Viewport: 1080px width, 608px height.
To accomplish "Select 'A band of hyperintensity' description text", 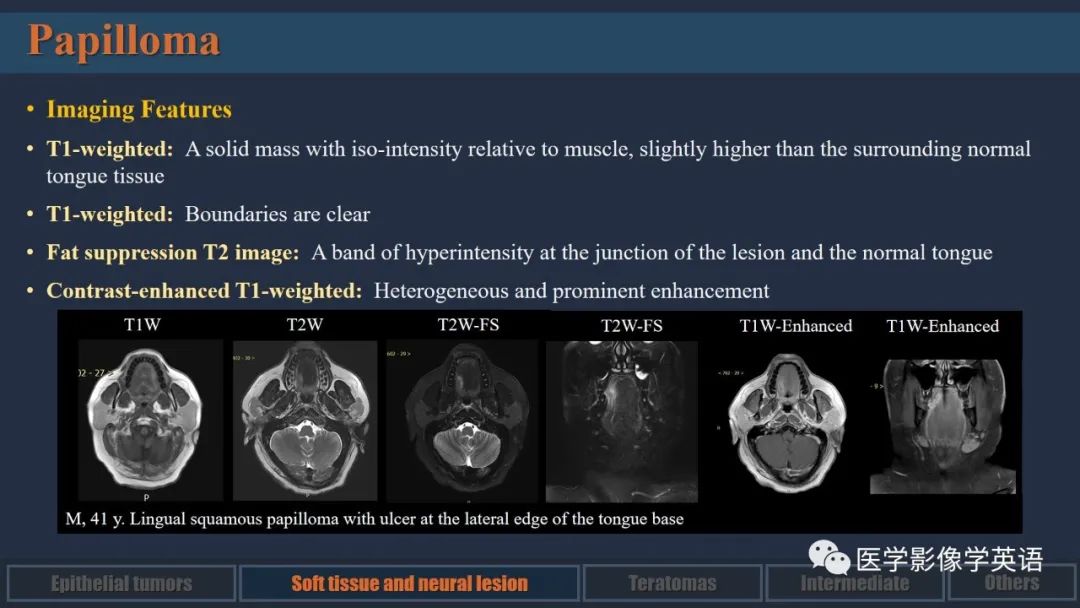I will click(x=652, y=253).
